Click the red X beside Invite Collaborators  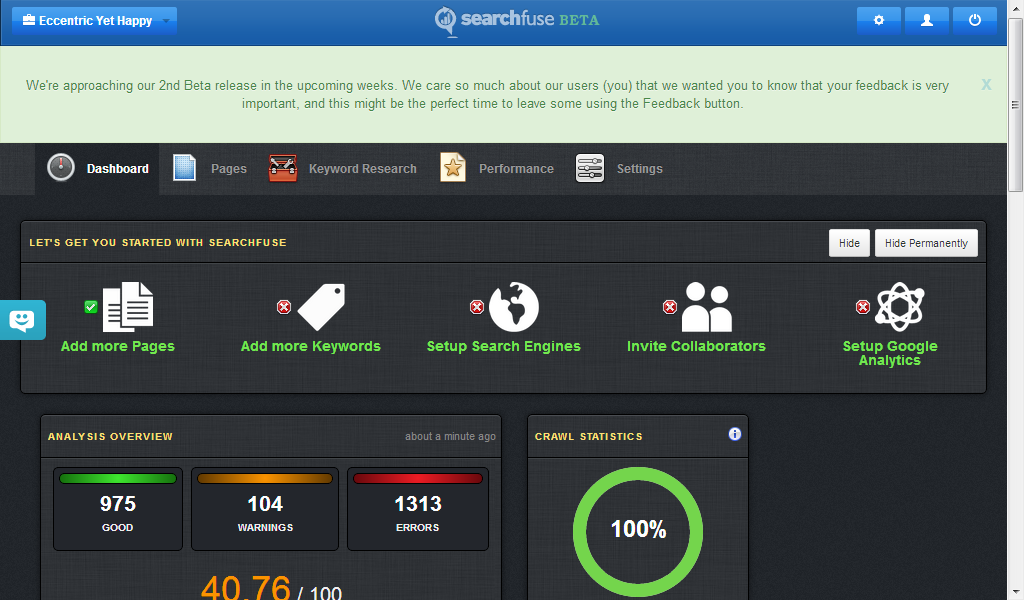point(669,307)
